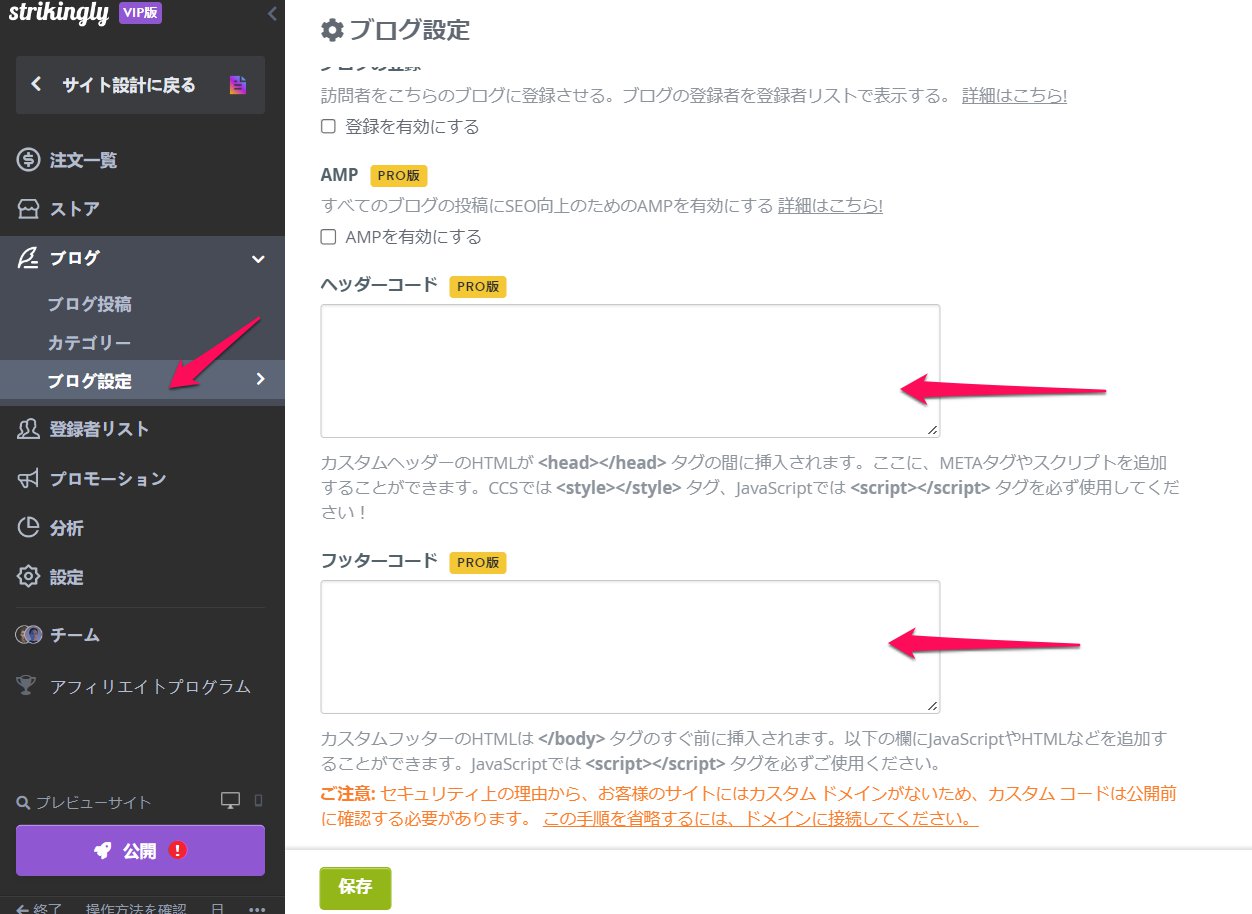Click the people icon beside 登録者リスト

28,429
